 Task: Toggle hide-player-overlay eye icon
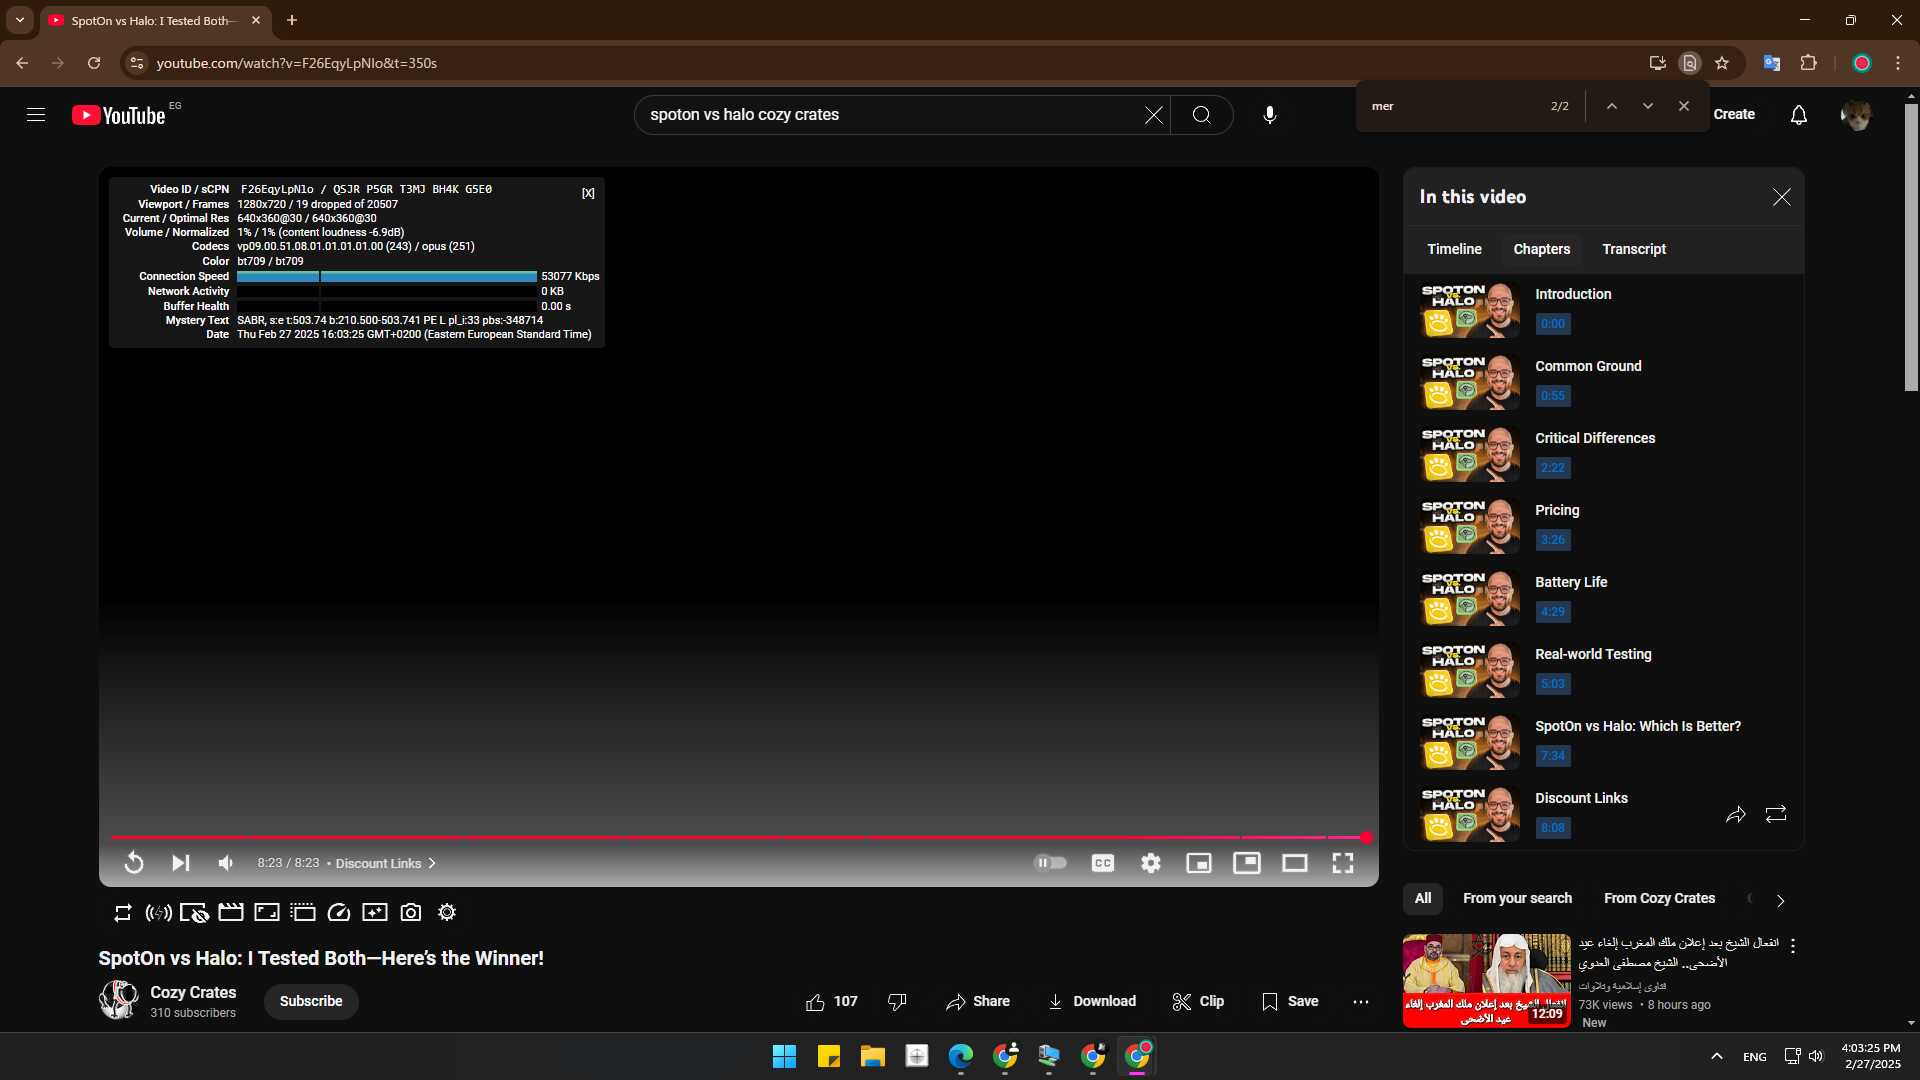click(x=194, y=912)
